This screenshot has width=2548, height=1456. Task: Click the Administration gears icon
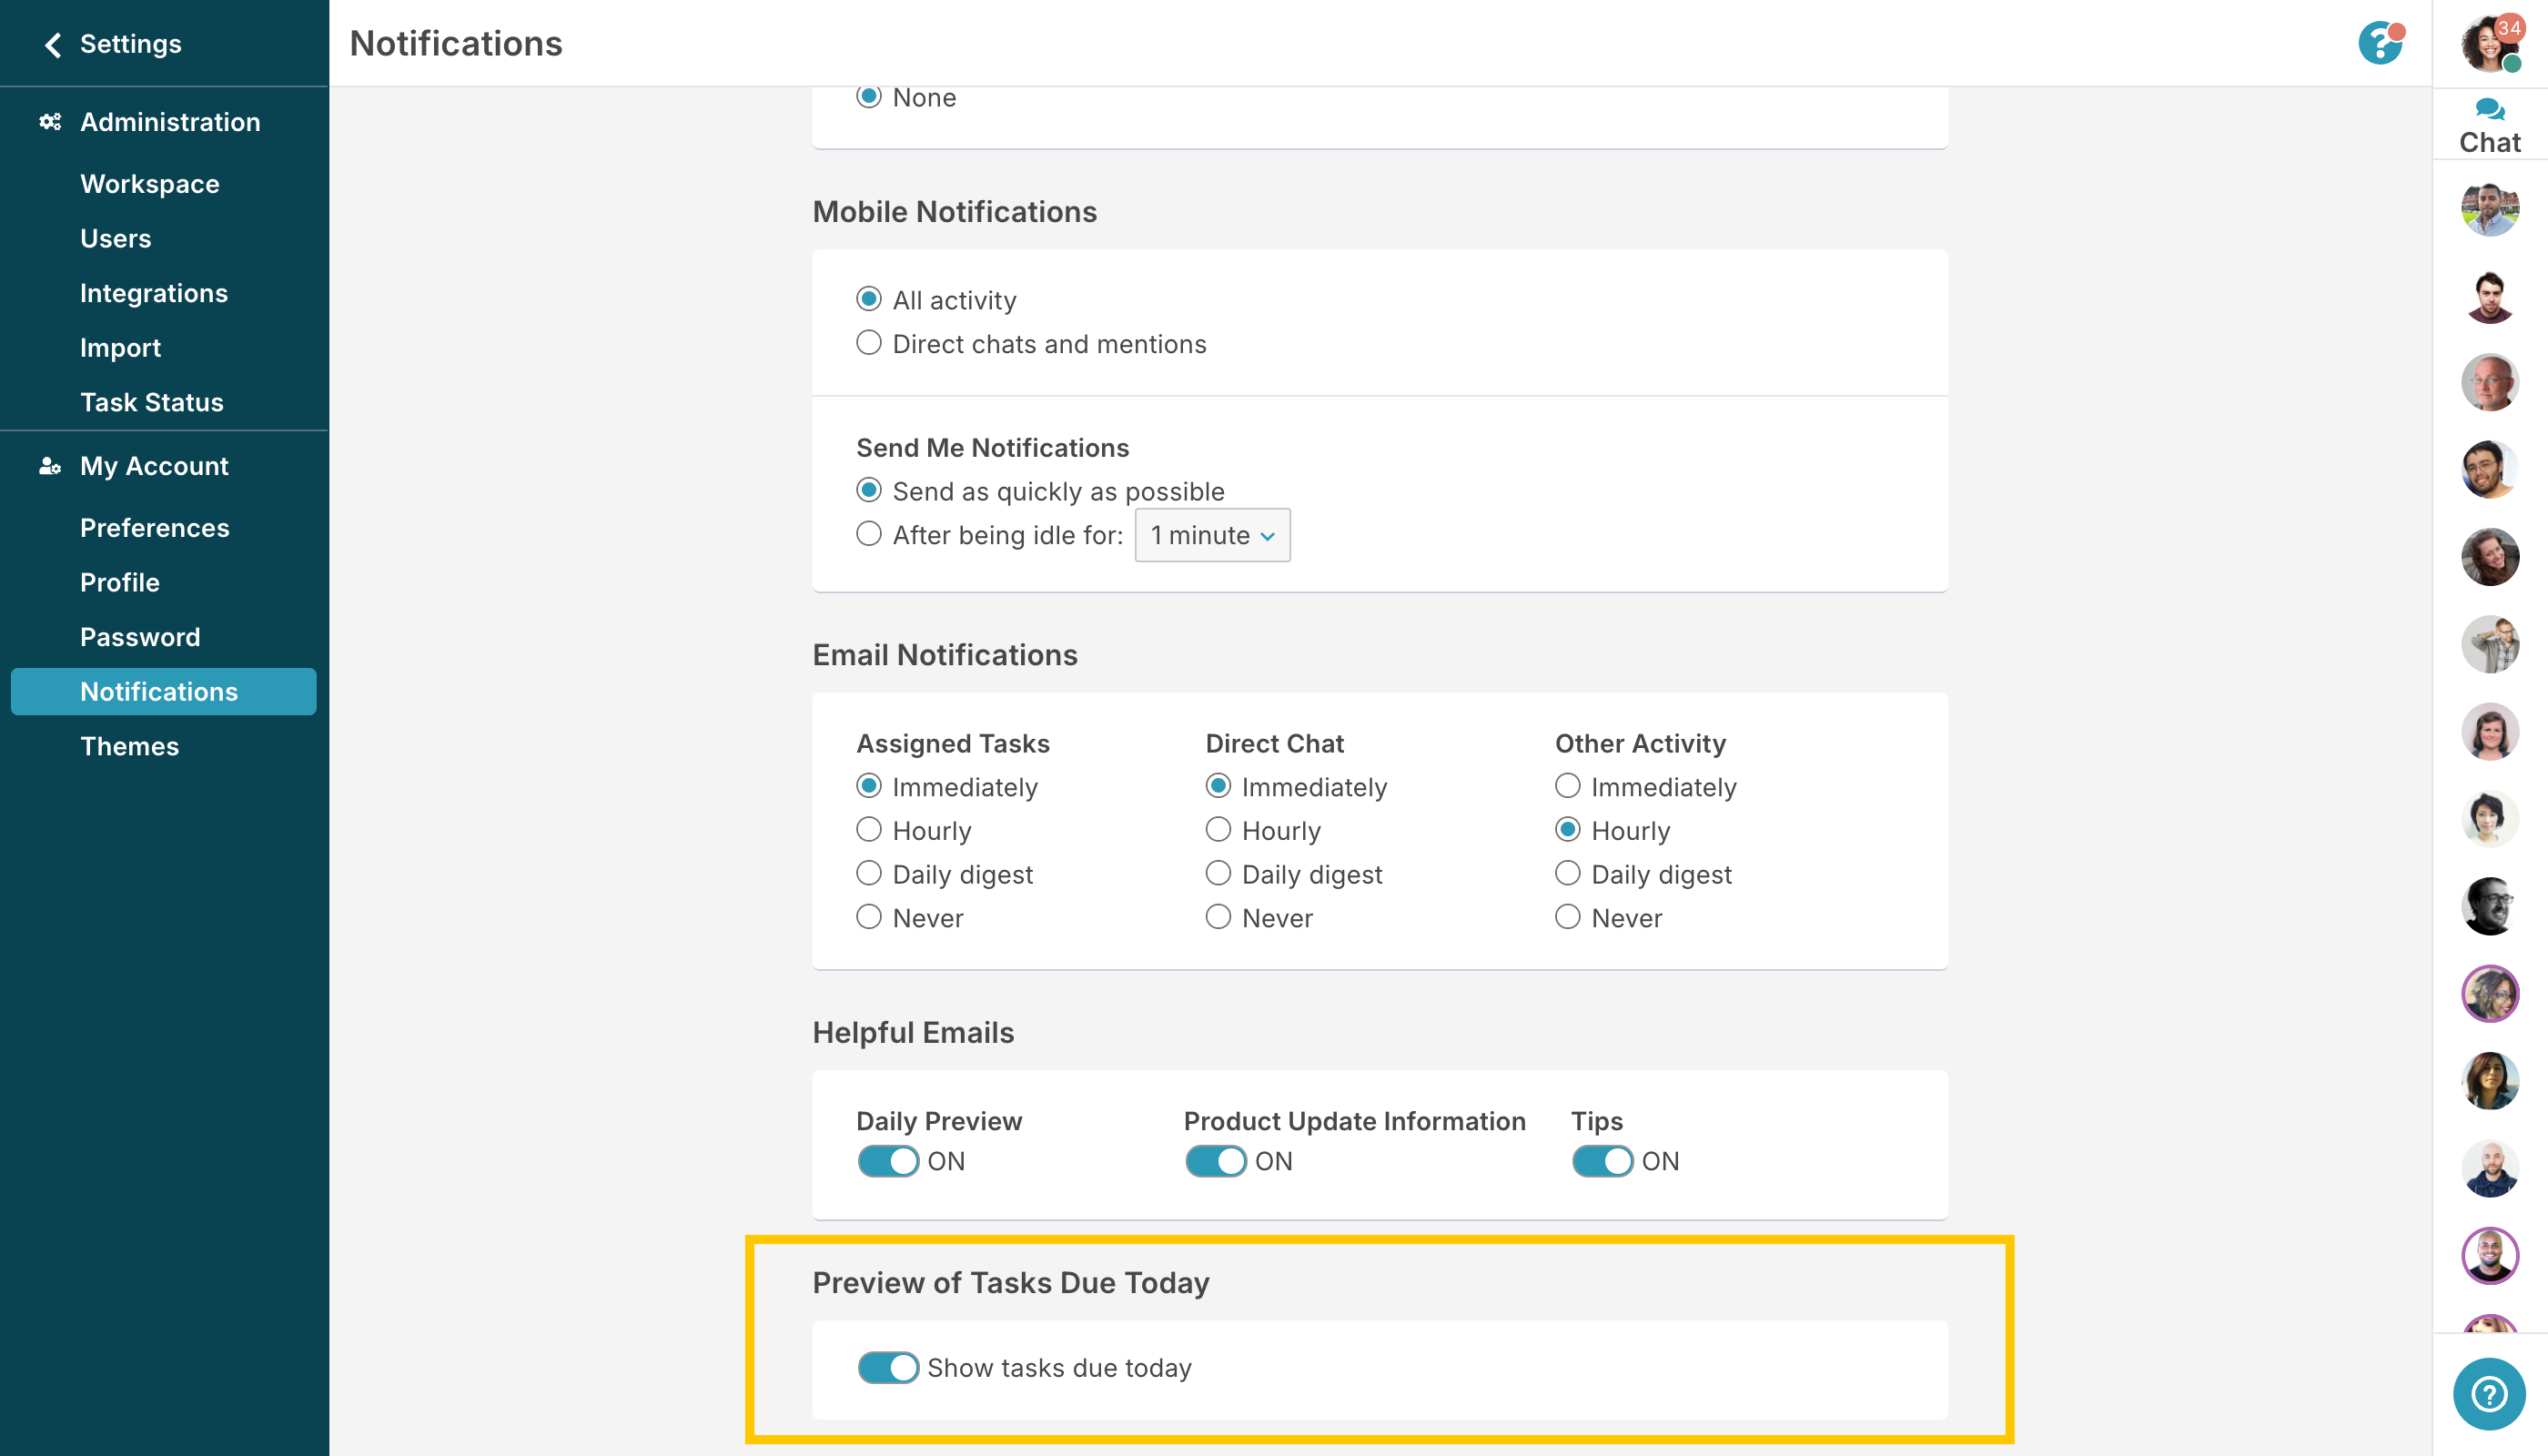coord(50,122)
